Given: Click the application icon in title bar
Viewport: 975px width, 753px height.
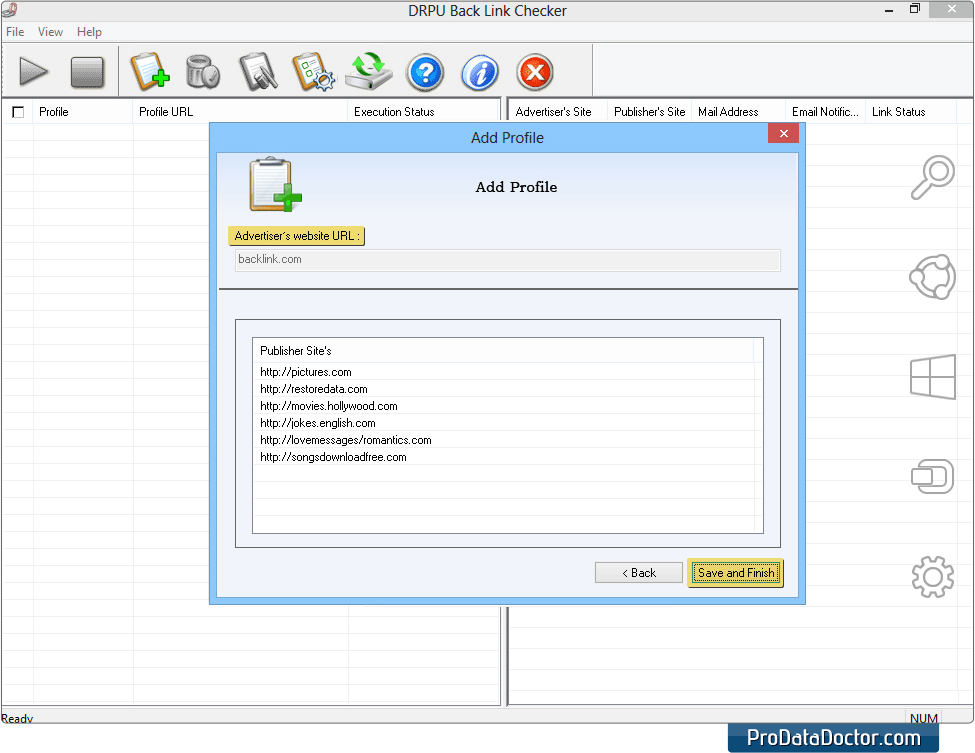Looking at the screenshot, I should (x=9, y=9).
